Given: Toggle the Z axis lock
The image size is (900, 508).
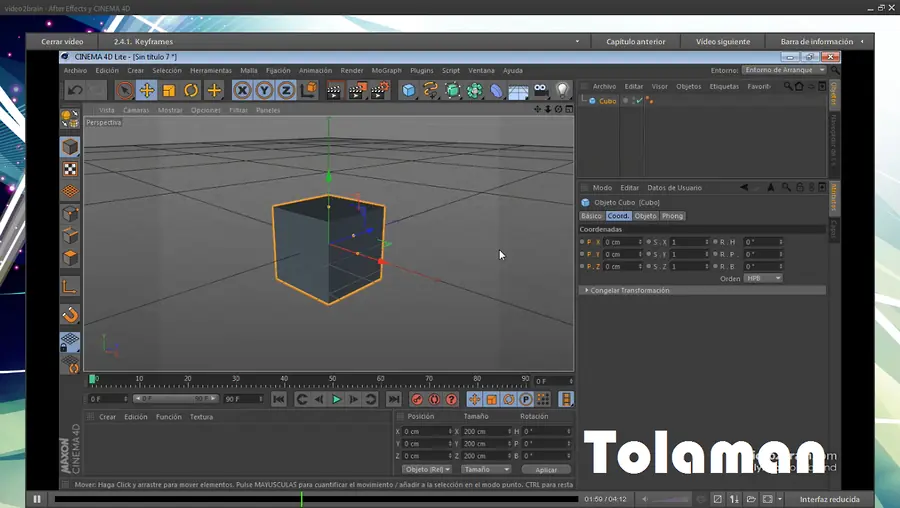Looking at the screenshot, I should tap(285, 91).
